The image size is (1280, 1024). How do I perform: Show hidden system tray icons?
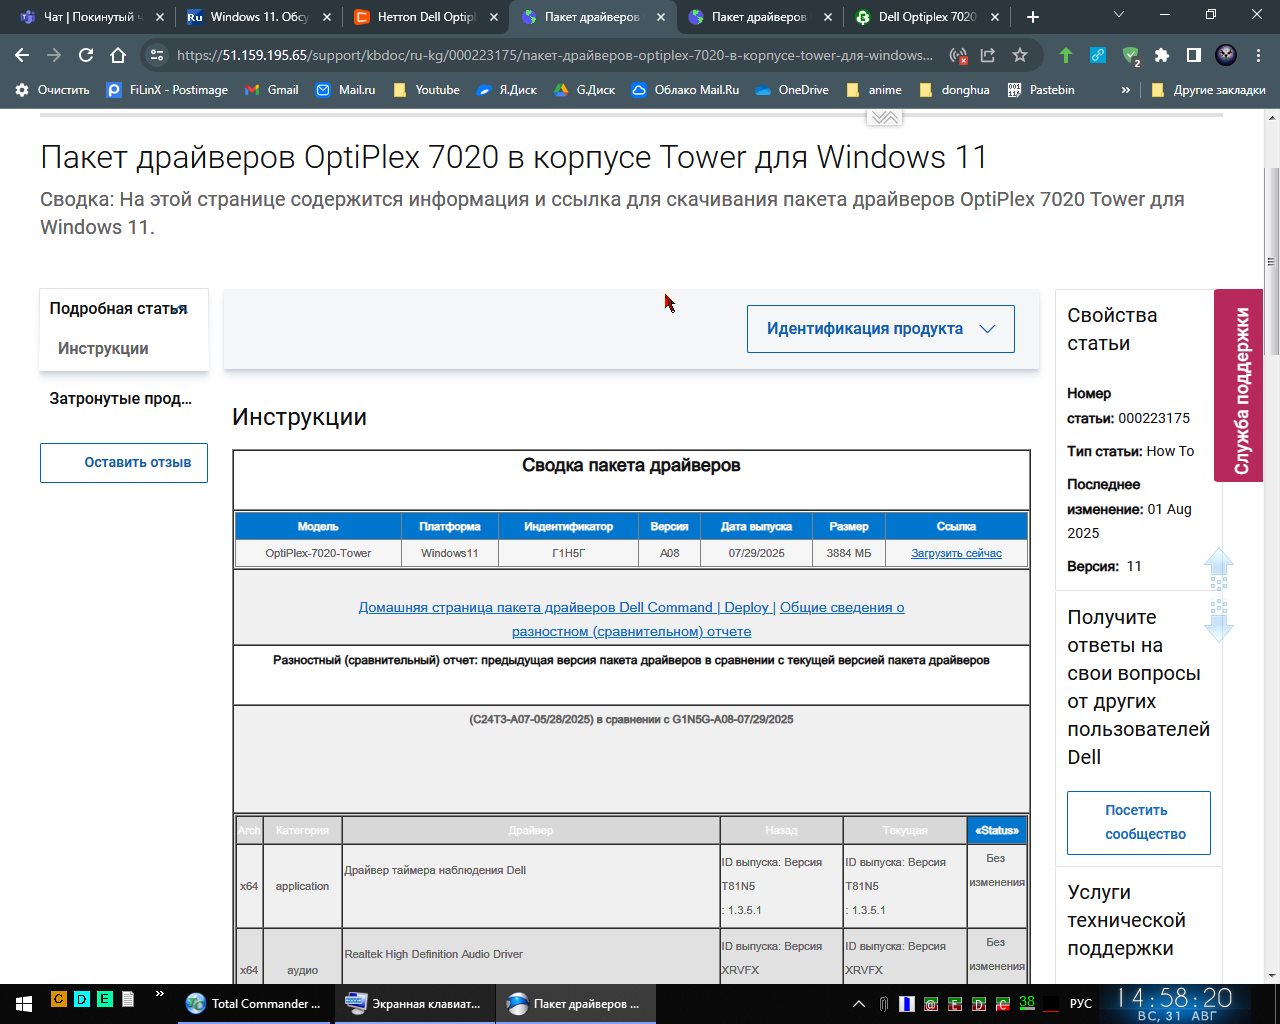click(859, 1004)
